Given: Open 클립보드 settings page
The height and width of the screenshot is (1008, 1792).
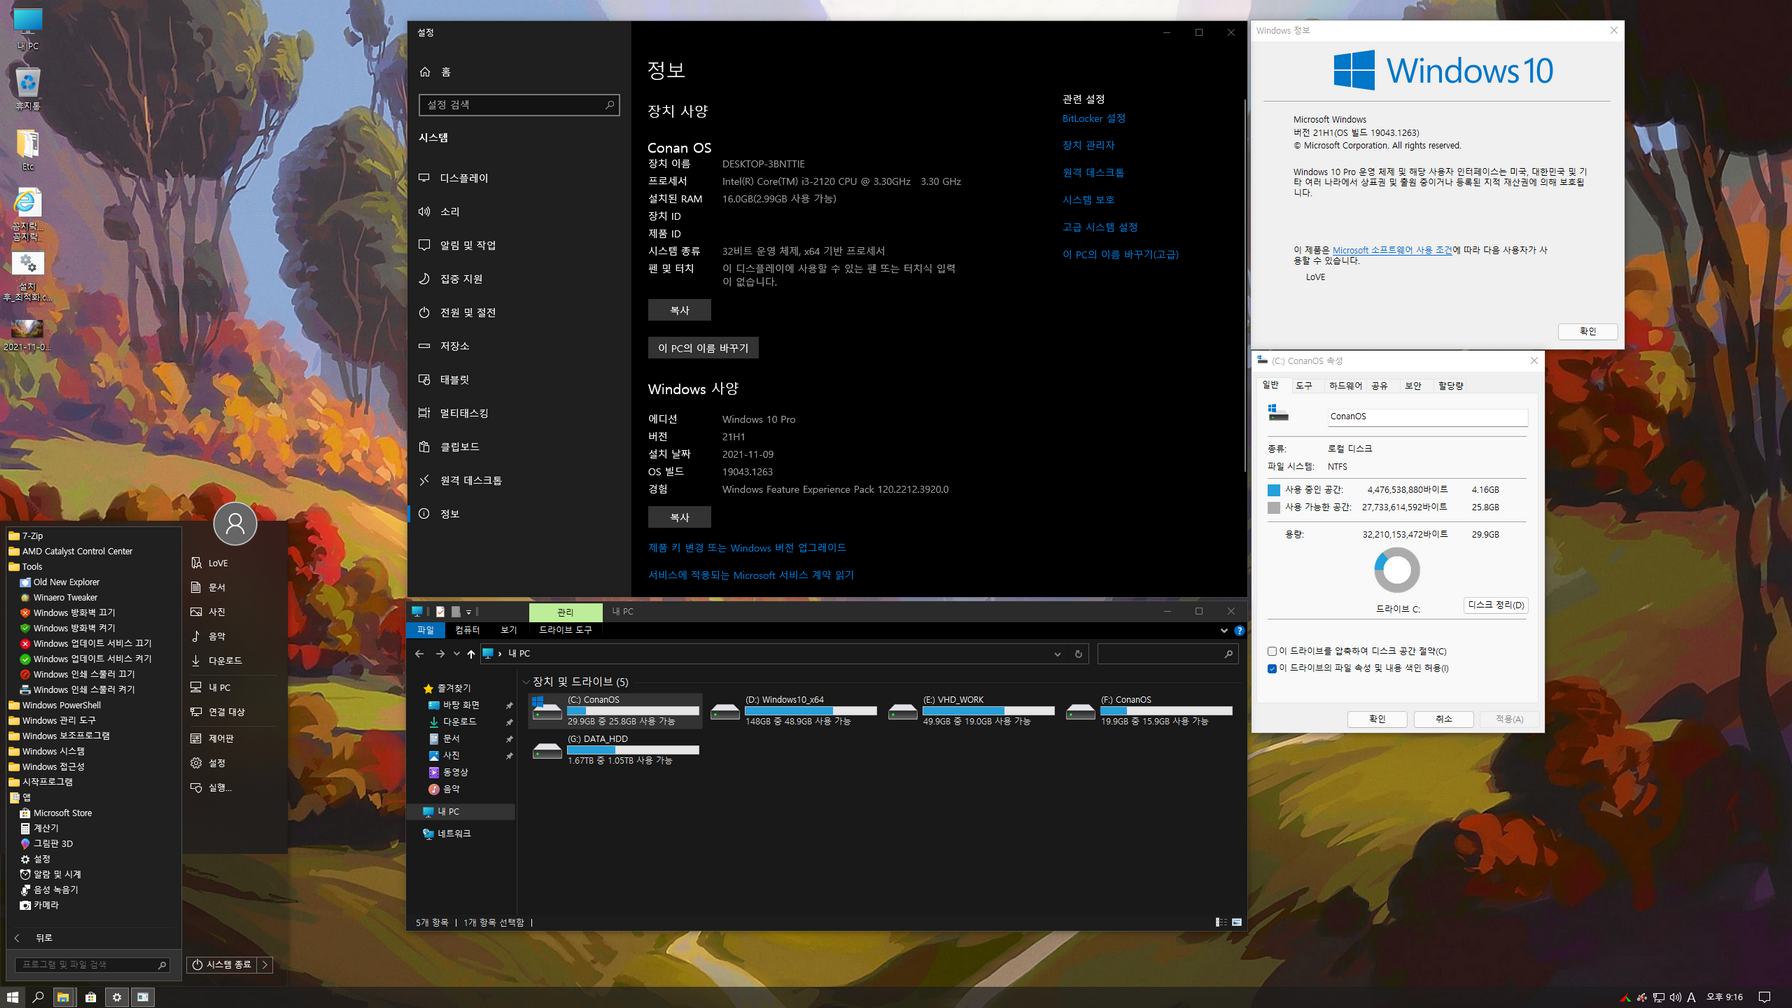Looking at the screenshot, I should [x=459, y=447].
